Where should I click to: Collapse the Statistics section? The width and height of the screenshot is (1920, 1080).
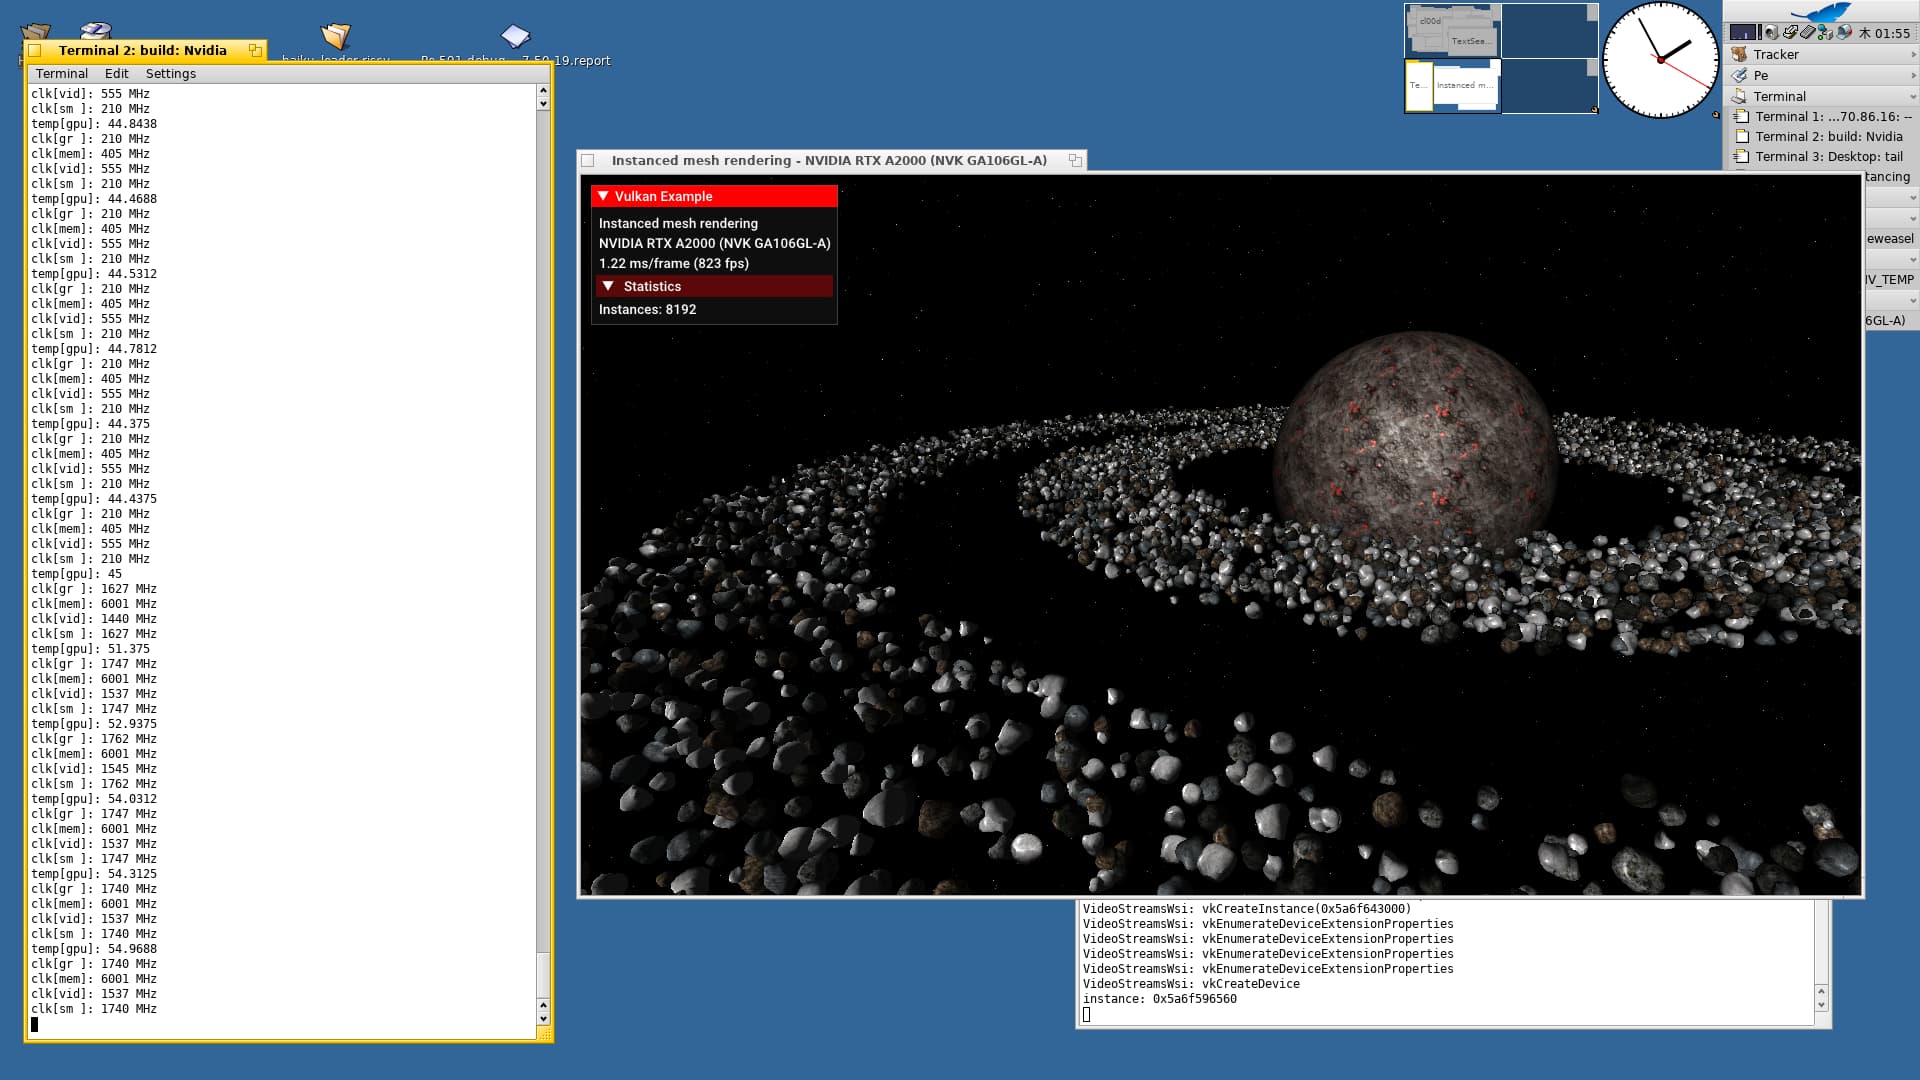(x=608, y=286)
